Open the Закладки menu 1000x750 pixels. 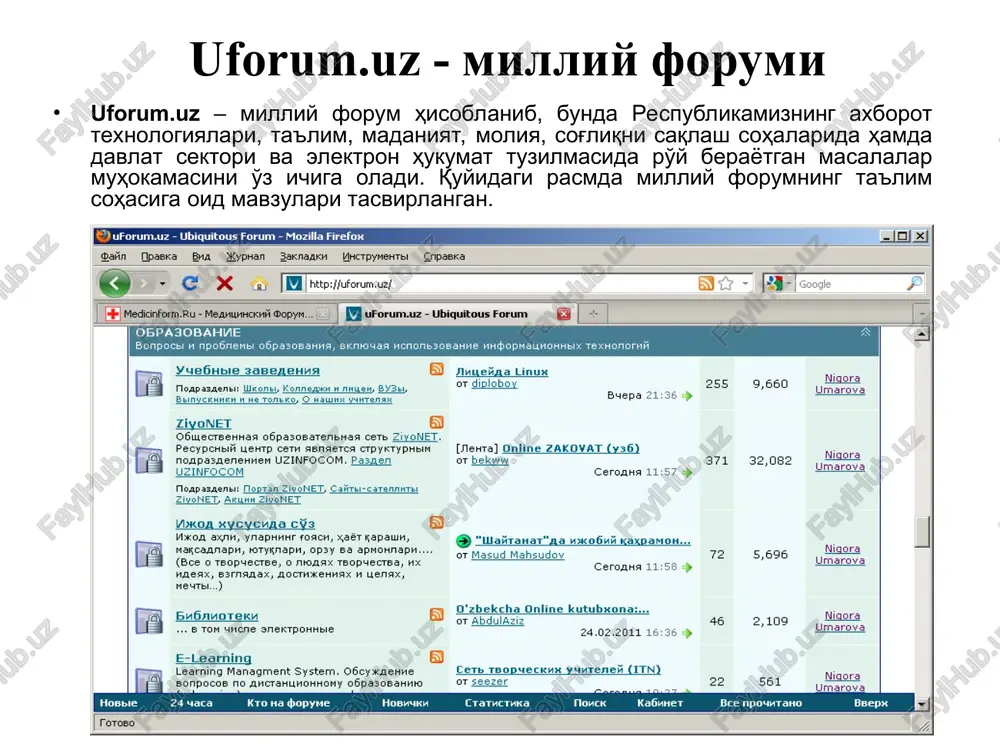click(304, 256)
